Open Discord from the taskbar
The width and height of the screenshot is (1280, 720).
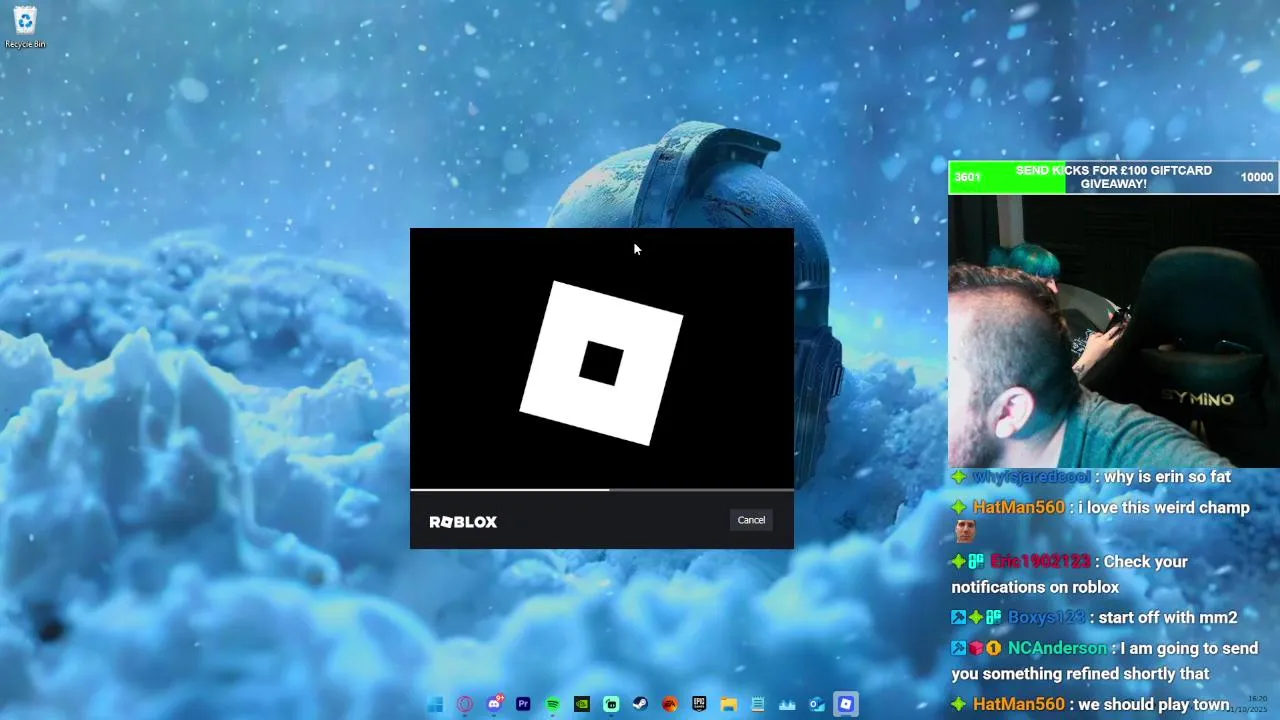pyautogui.click(x=494, y=704)
